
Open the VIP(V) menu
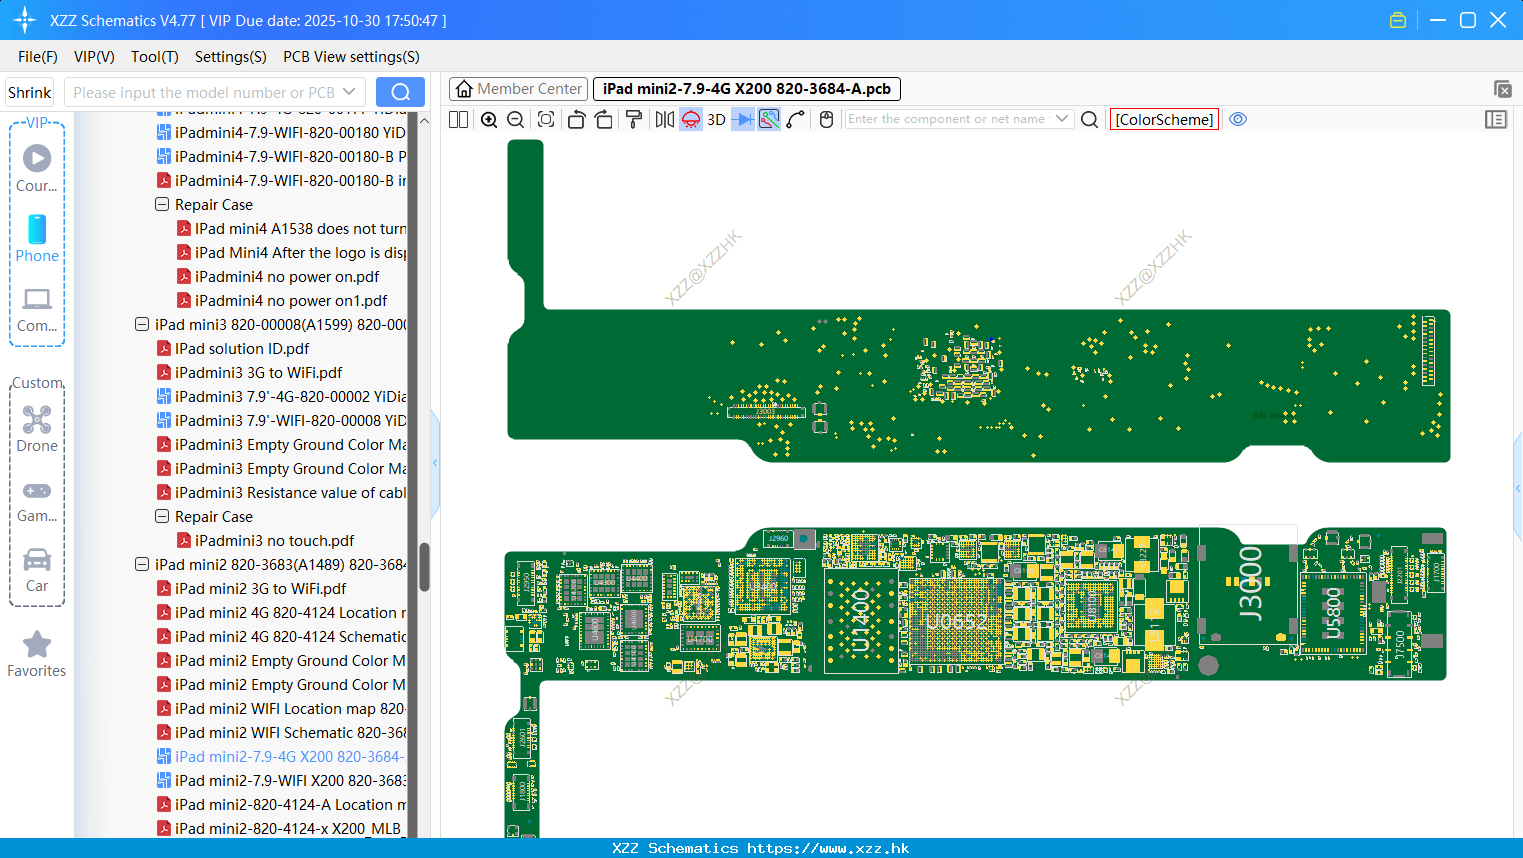(x=94, y=57)
